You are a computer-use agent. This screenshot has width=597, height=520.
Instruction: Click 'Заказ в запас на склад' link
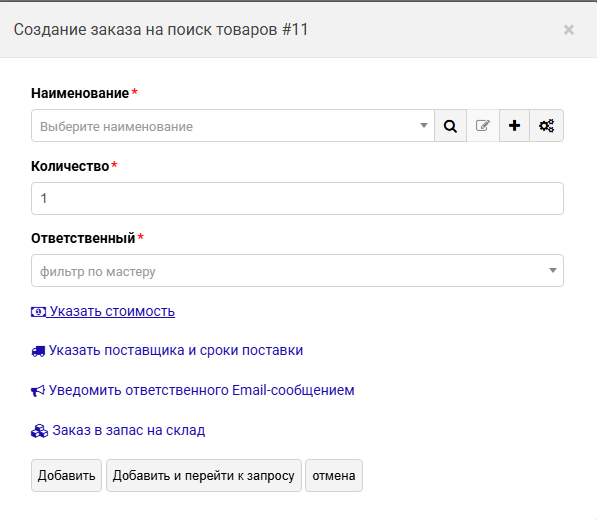(x=129, y=430)
